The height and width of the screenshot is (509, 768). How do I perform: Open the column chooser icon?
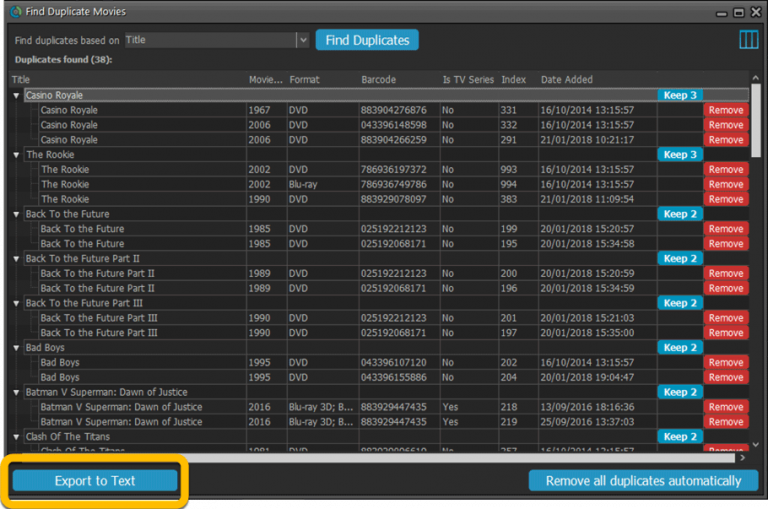coord(748,40)
